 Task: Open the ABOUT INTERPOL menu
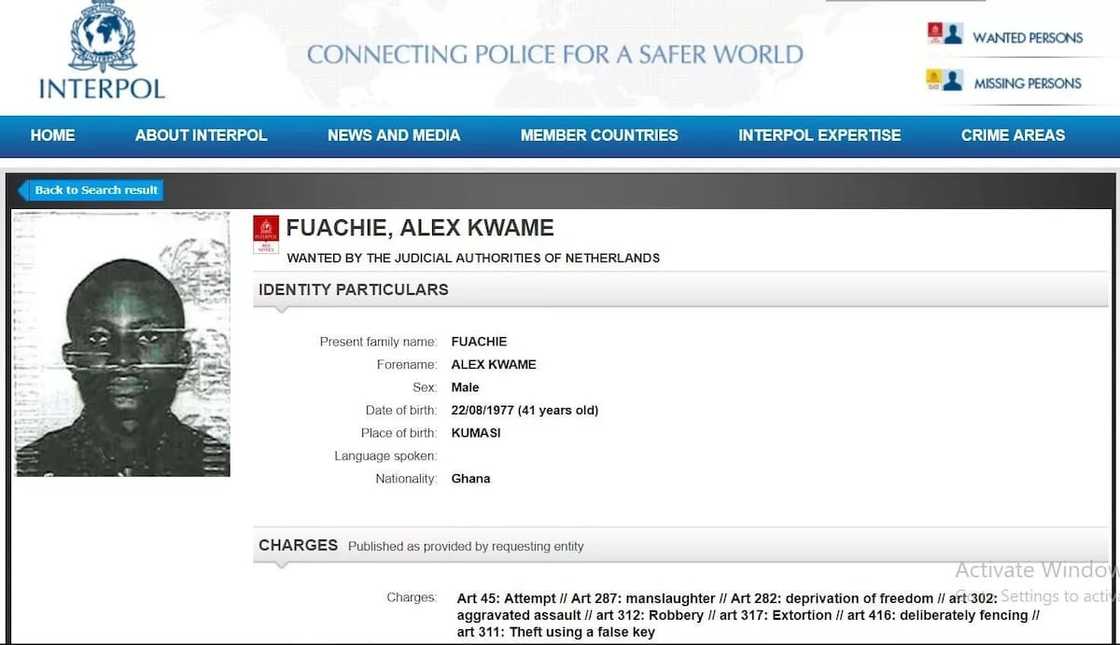point(200,135)
